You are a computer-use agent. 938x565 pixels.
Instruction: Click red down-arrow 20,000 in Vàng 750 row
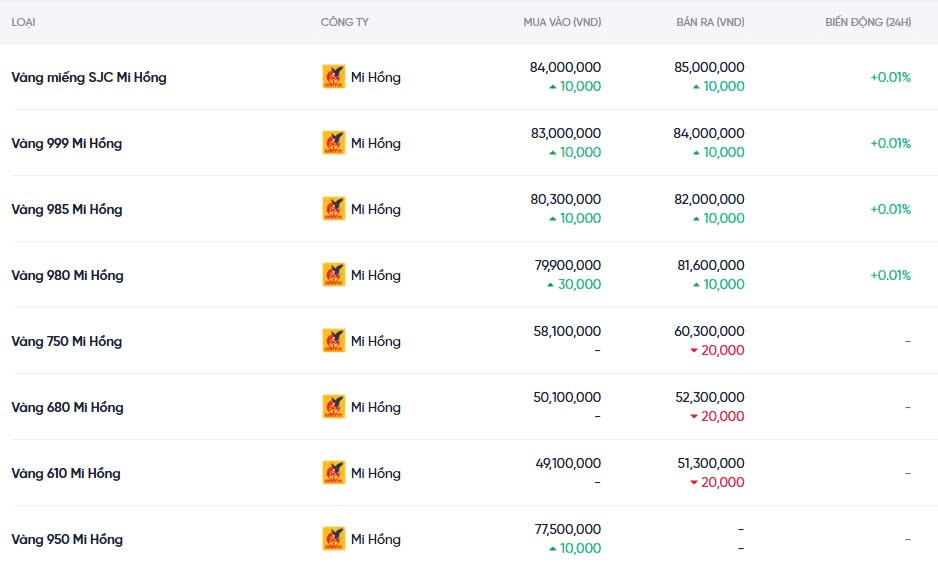click(x=717, y=350)
